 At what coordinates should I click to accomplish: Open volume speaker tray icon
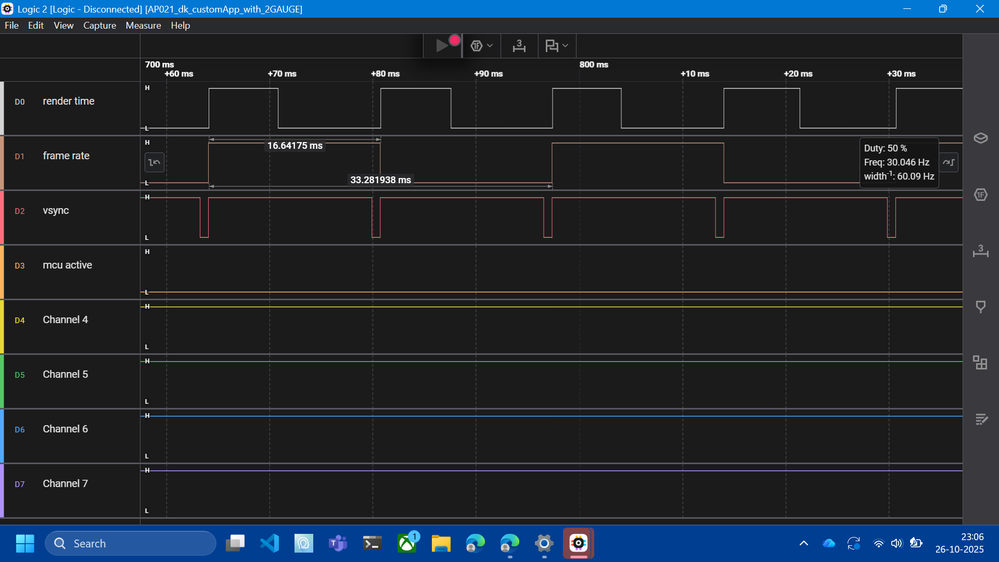[x=896, y=544]
